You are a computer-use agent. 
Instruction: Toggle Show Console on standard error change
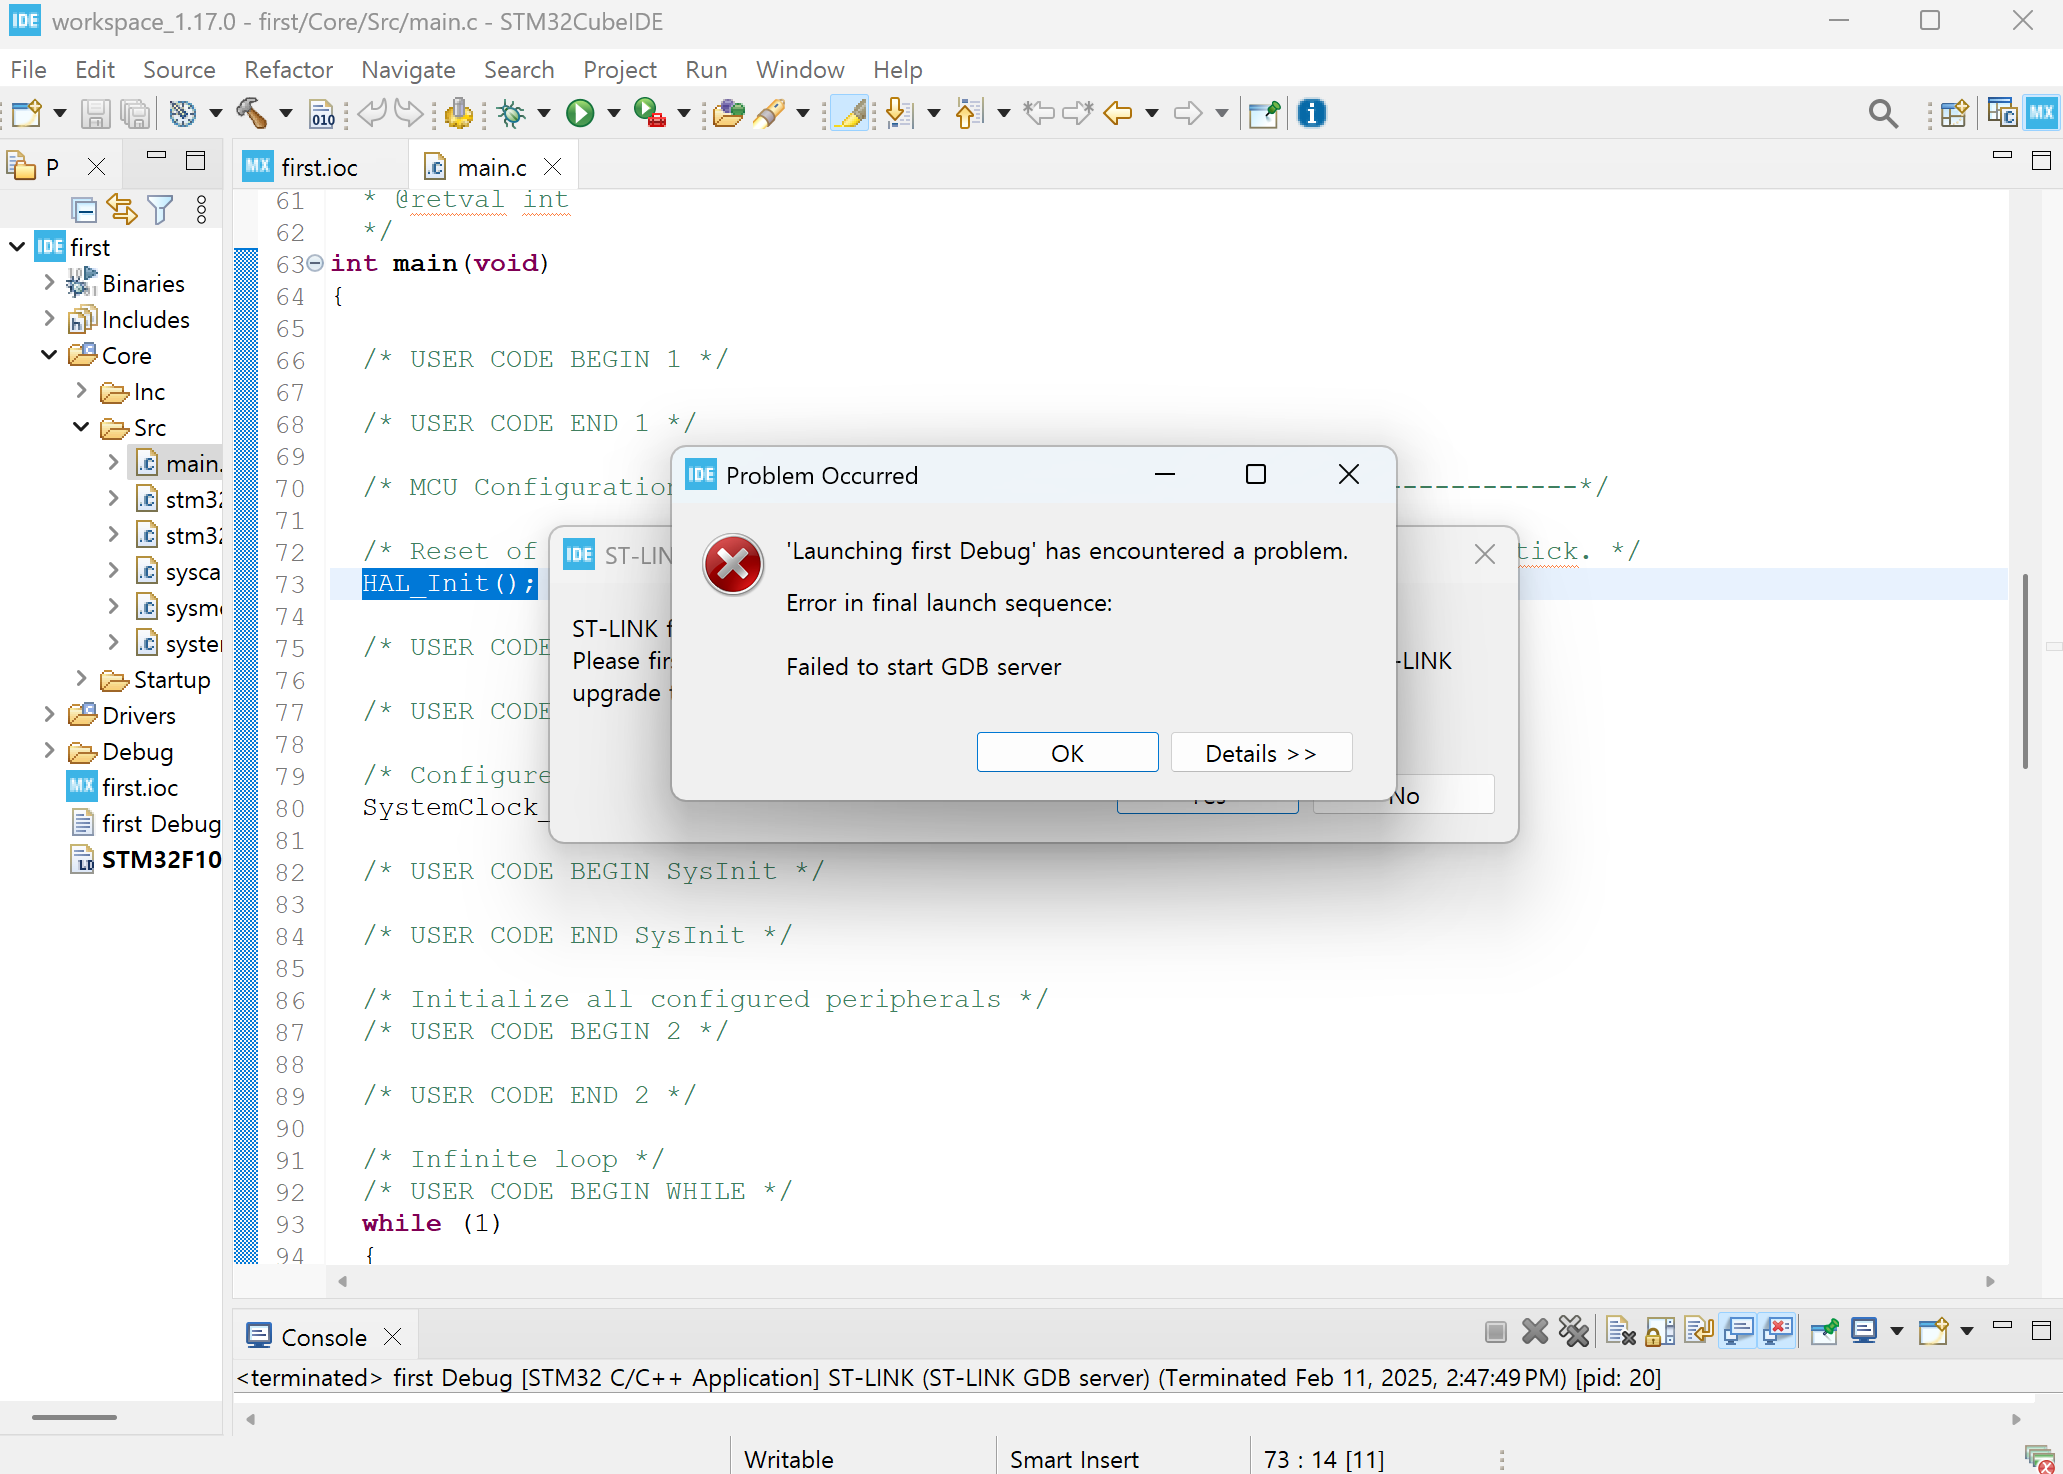(x=1778, y=1331)
